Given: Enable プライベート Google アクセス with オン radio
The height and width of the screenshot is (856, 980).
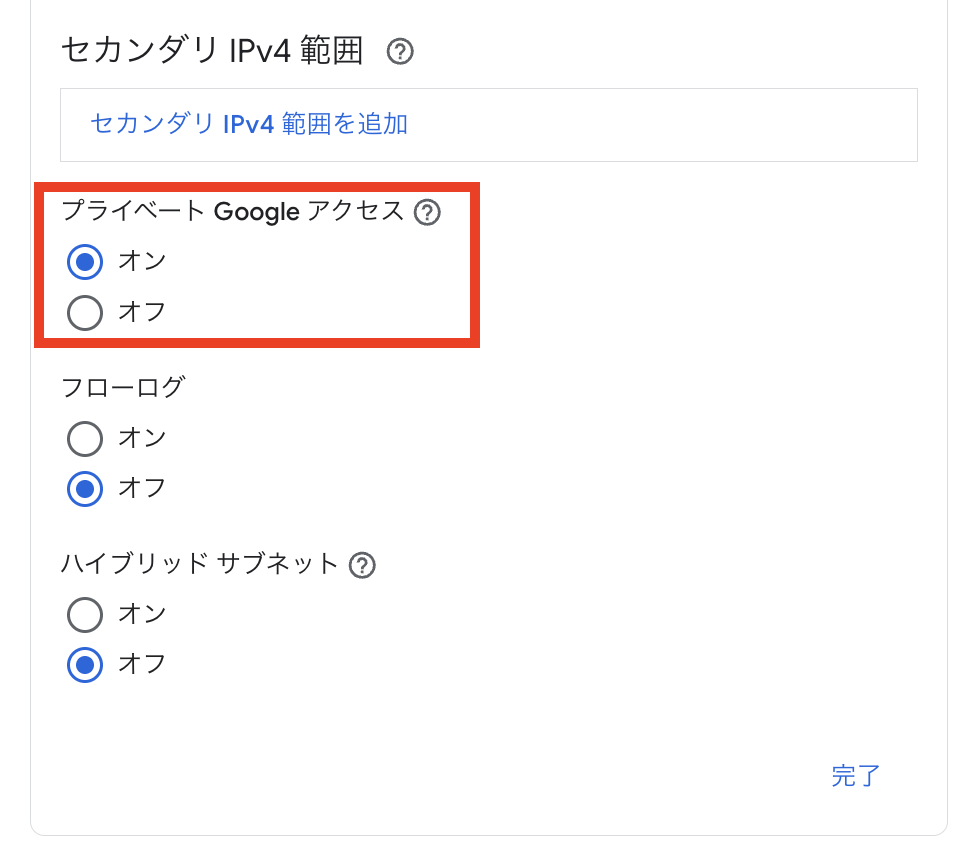Looking at the screenshot, I should [x=85, y=262].
